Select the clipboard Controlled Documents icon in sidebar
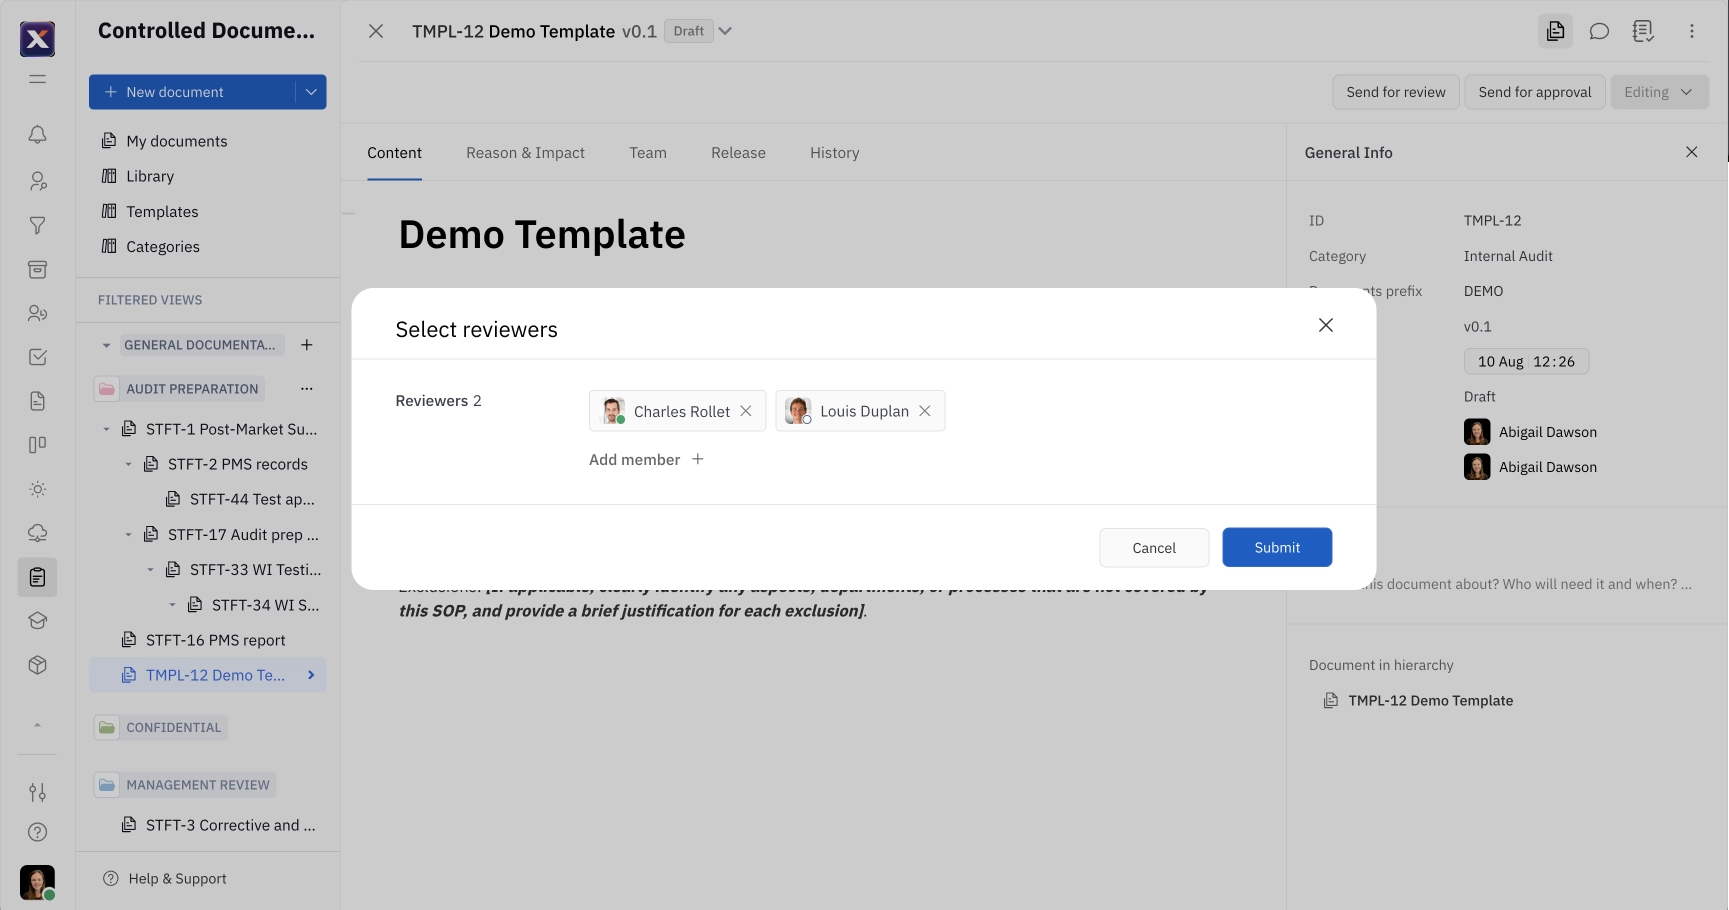 (x=37, y=577)
